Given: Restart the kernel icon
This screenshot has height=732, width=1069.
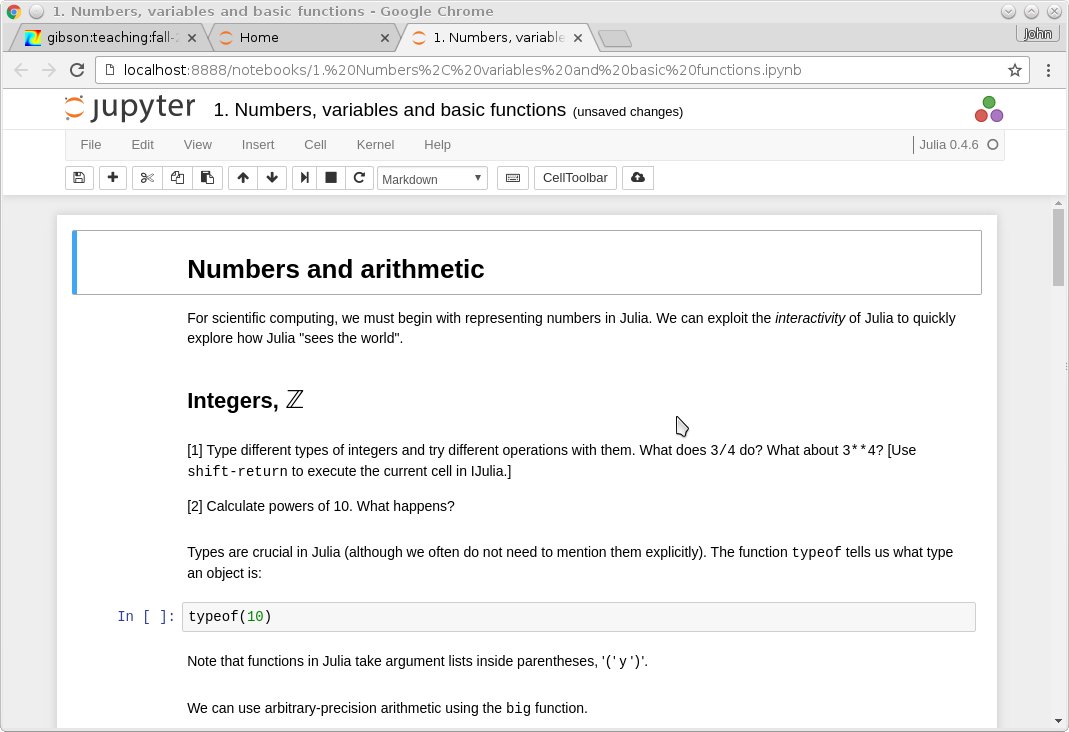Looking at the screenshot, I should pos(359,178).
